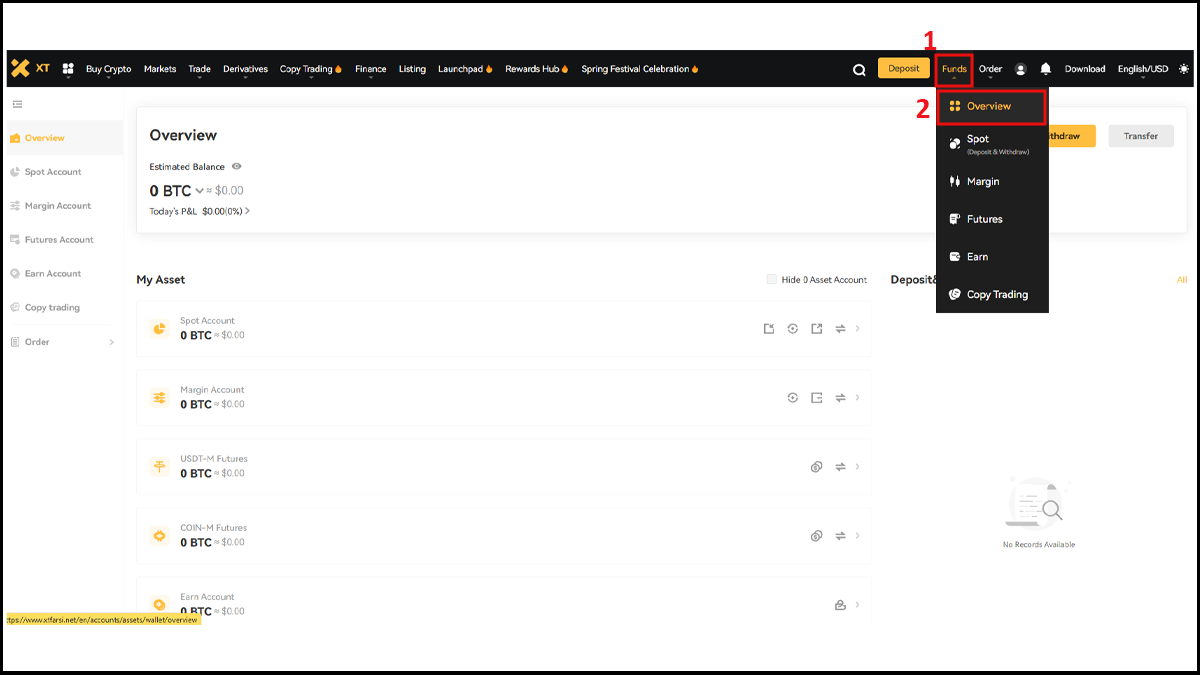Expand the Today's P&L arrow
Image resolution: width=1200 pixels, height=675 pixels.
[247, 211]
